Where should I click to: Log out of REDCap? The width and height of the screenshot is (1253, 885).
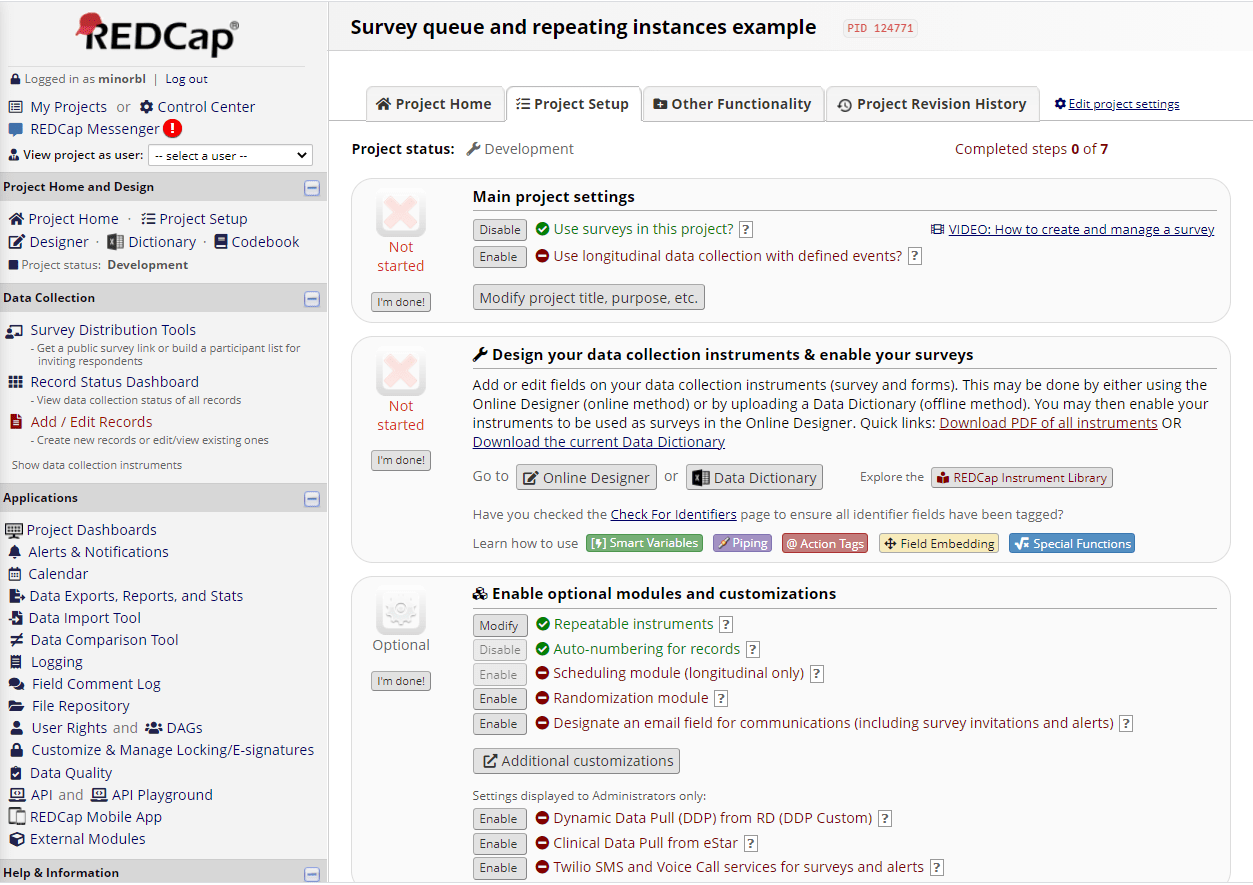[x=187, y=79]
